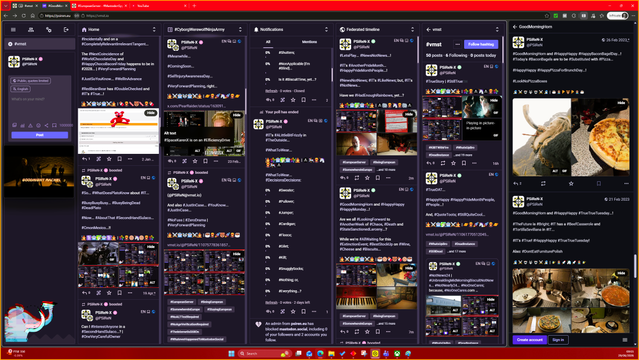Bookmark the GoodMorningHorn pizza post
Screen dimensions: 639x360
click(x=599, y=183)
